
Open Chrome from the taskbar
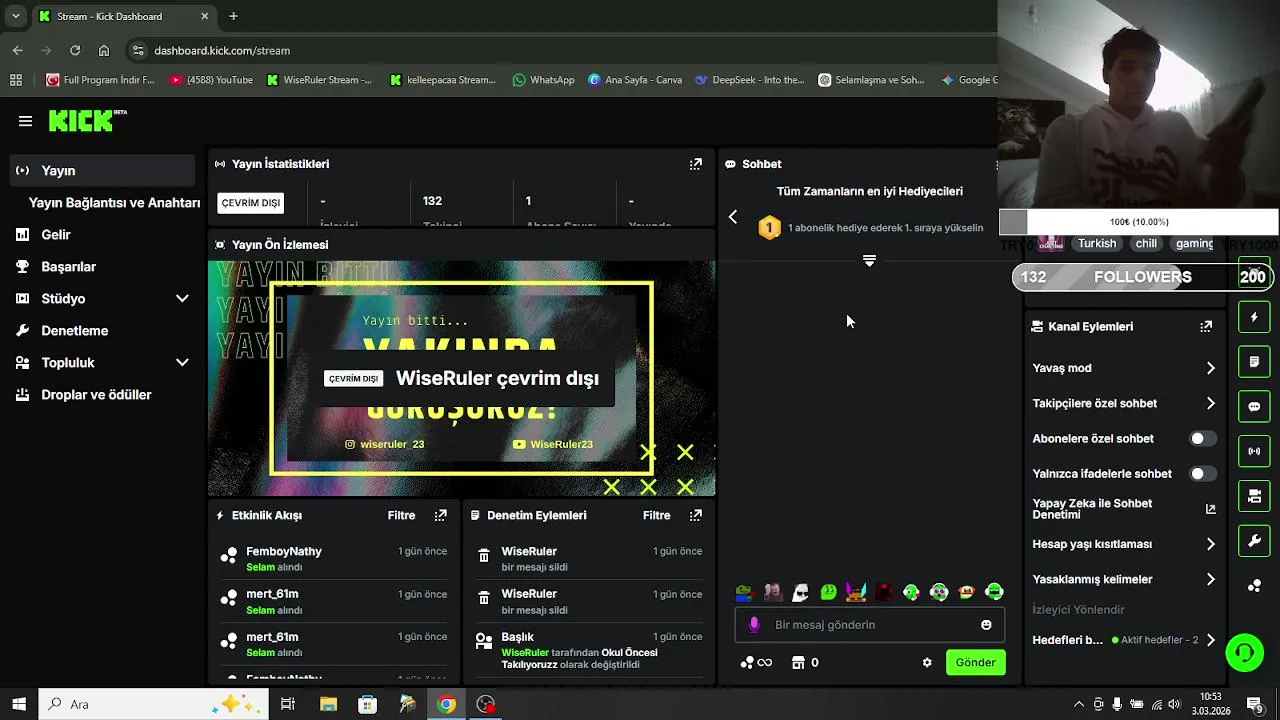coord(446,704)
